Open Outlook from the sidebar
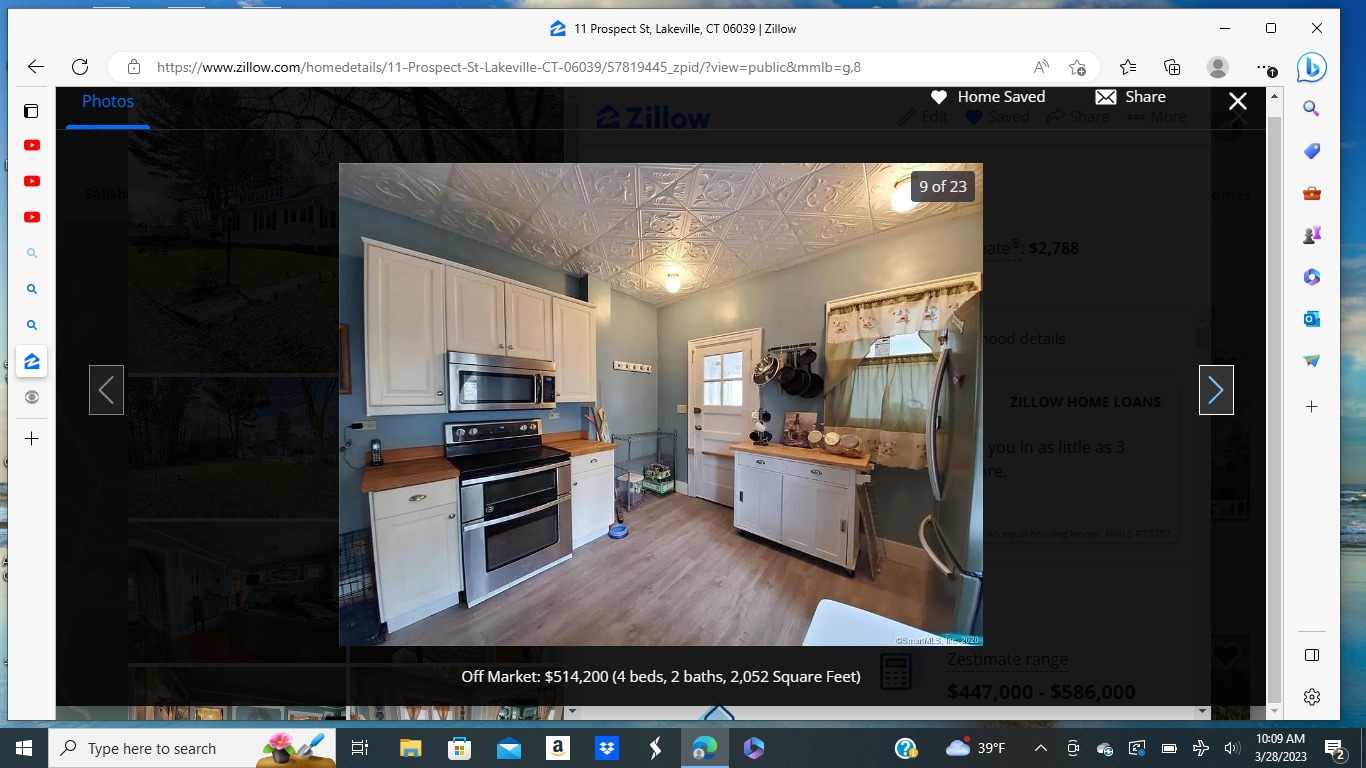Viewport: 1366px width, 768px height. (x=1312, y=319)
